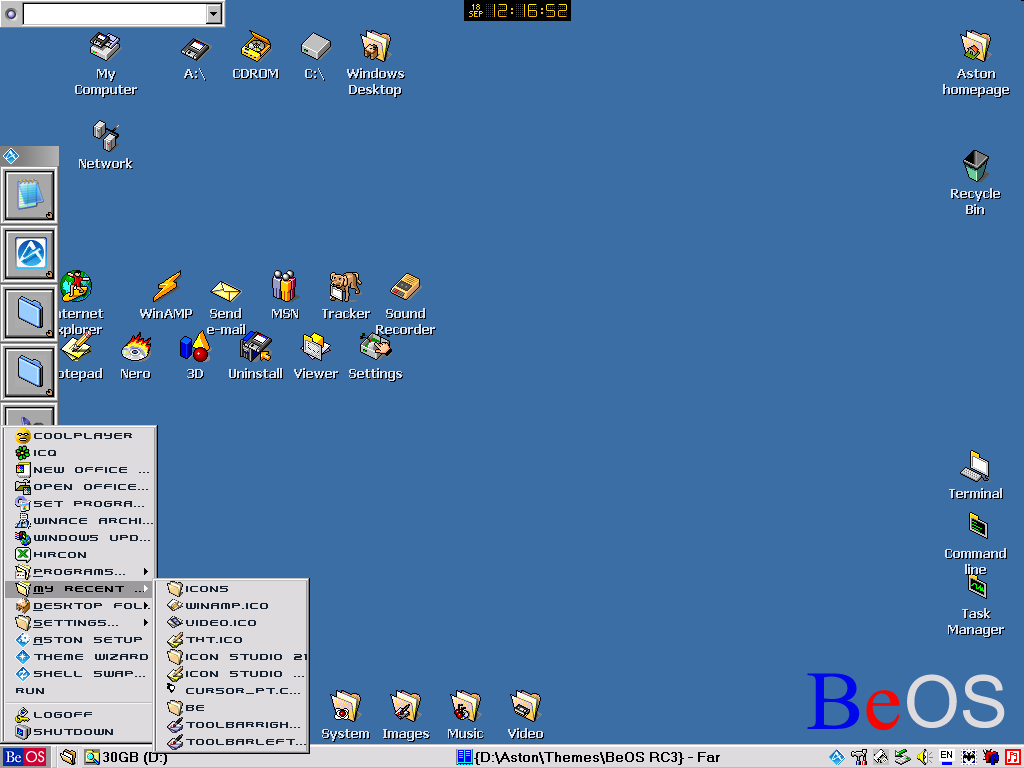
Task: Click the notepad button on side panel
Action: click(x=30, y=195)
